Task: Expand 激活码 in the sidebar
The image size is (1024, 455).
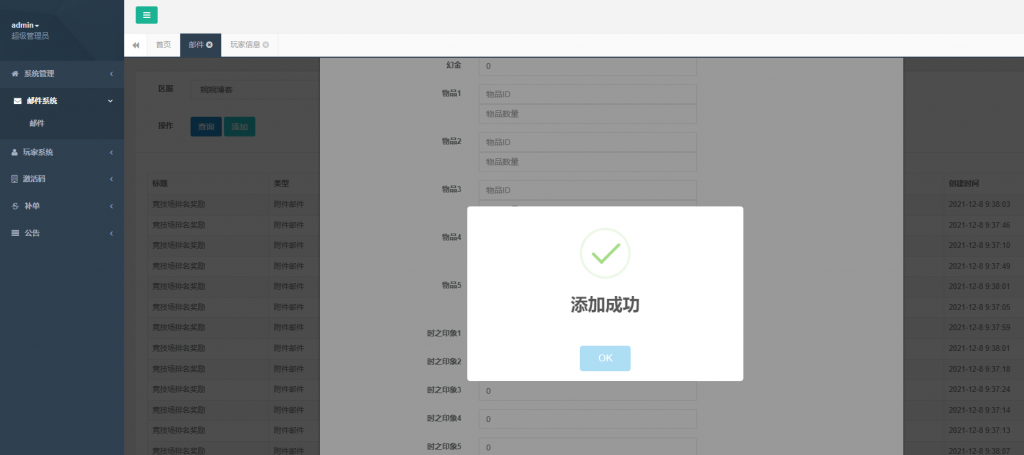Action: 62,179
